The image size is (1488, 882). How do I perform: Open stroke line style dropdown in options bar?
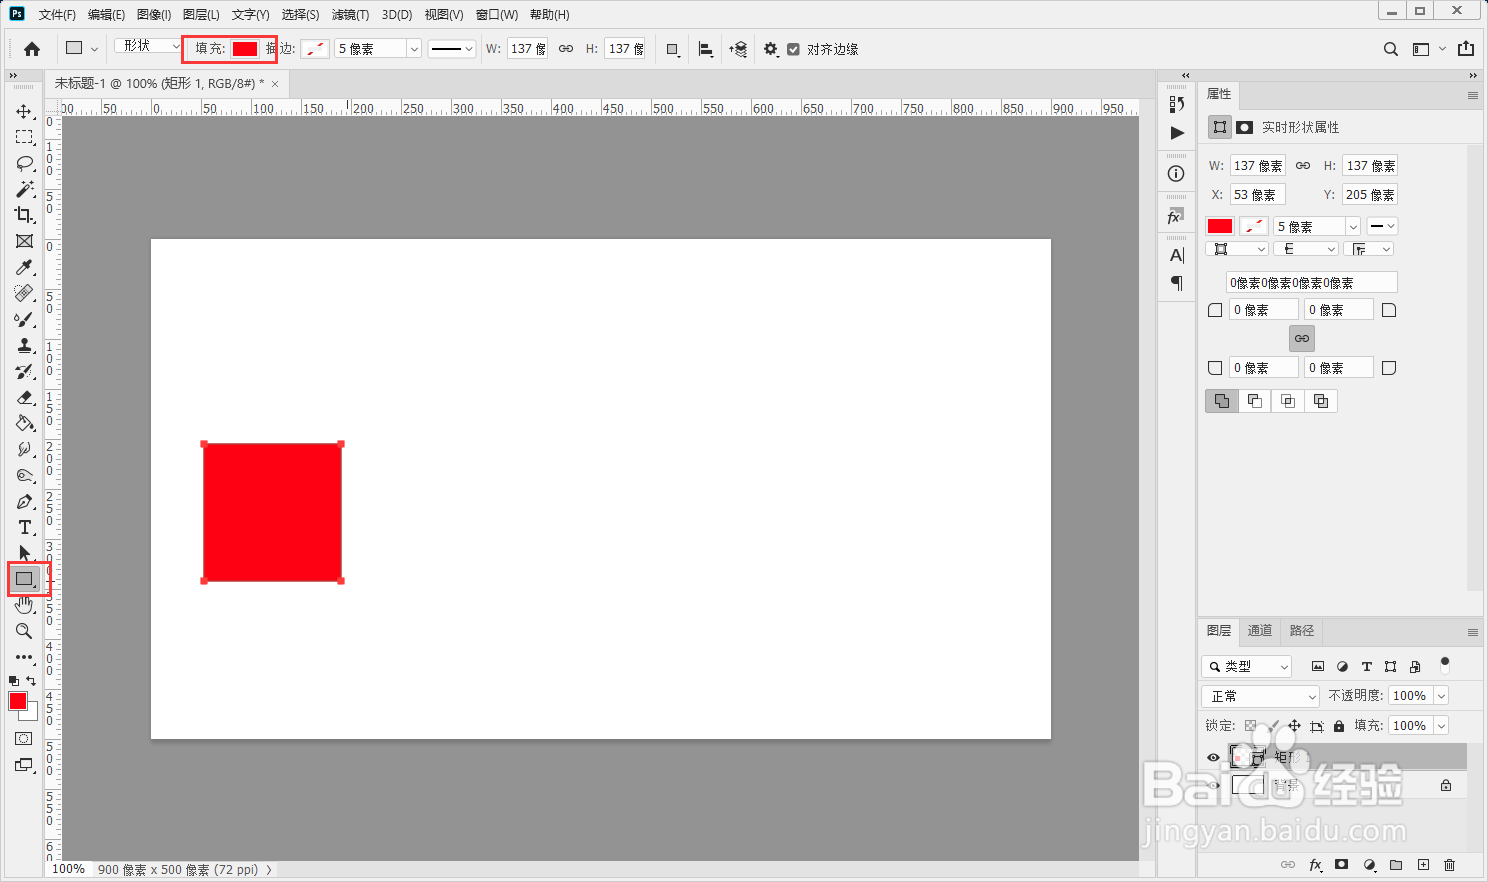451,49
